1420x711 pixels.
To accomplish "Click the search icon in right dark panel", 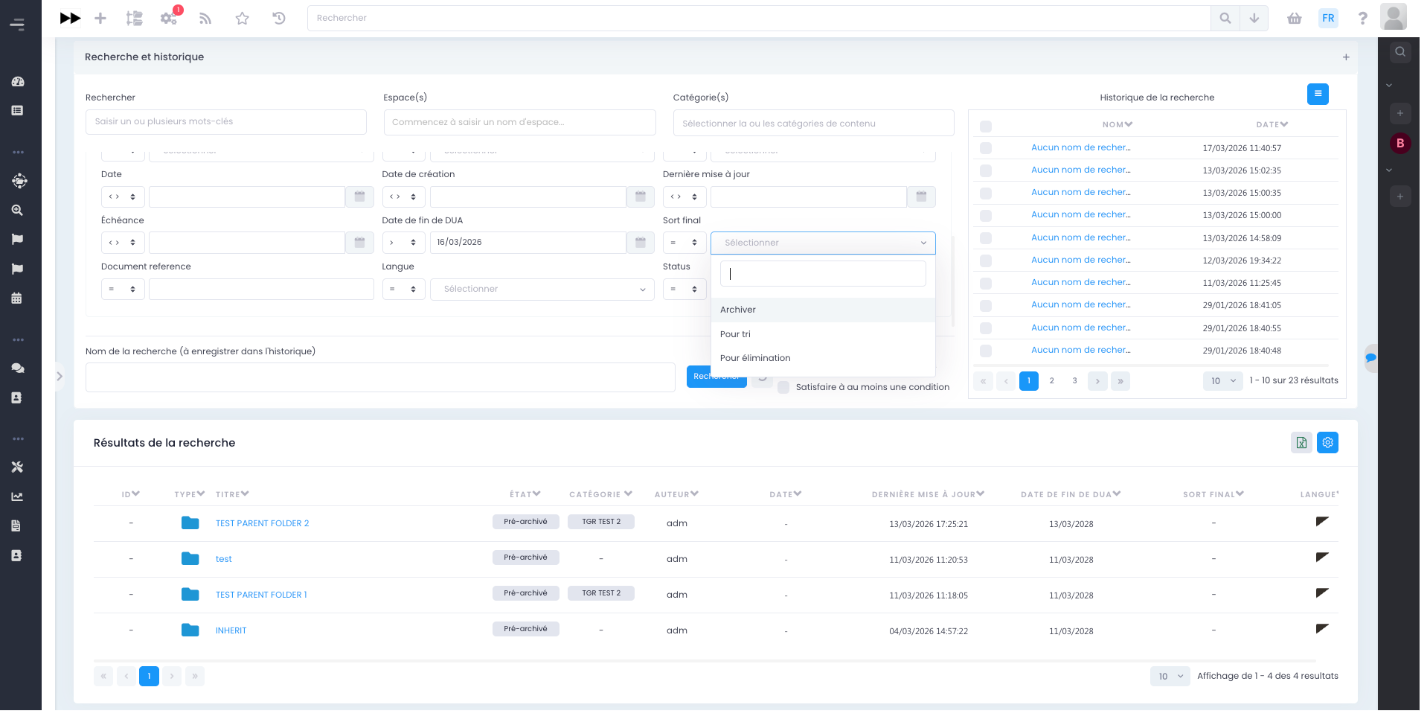I will click(1400, 51).
